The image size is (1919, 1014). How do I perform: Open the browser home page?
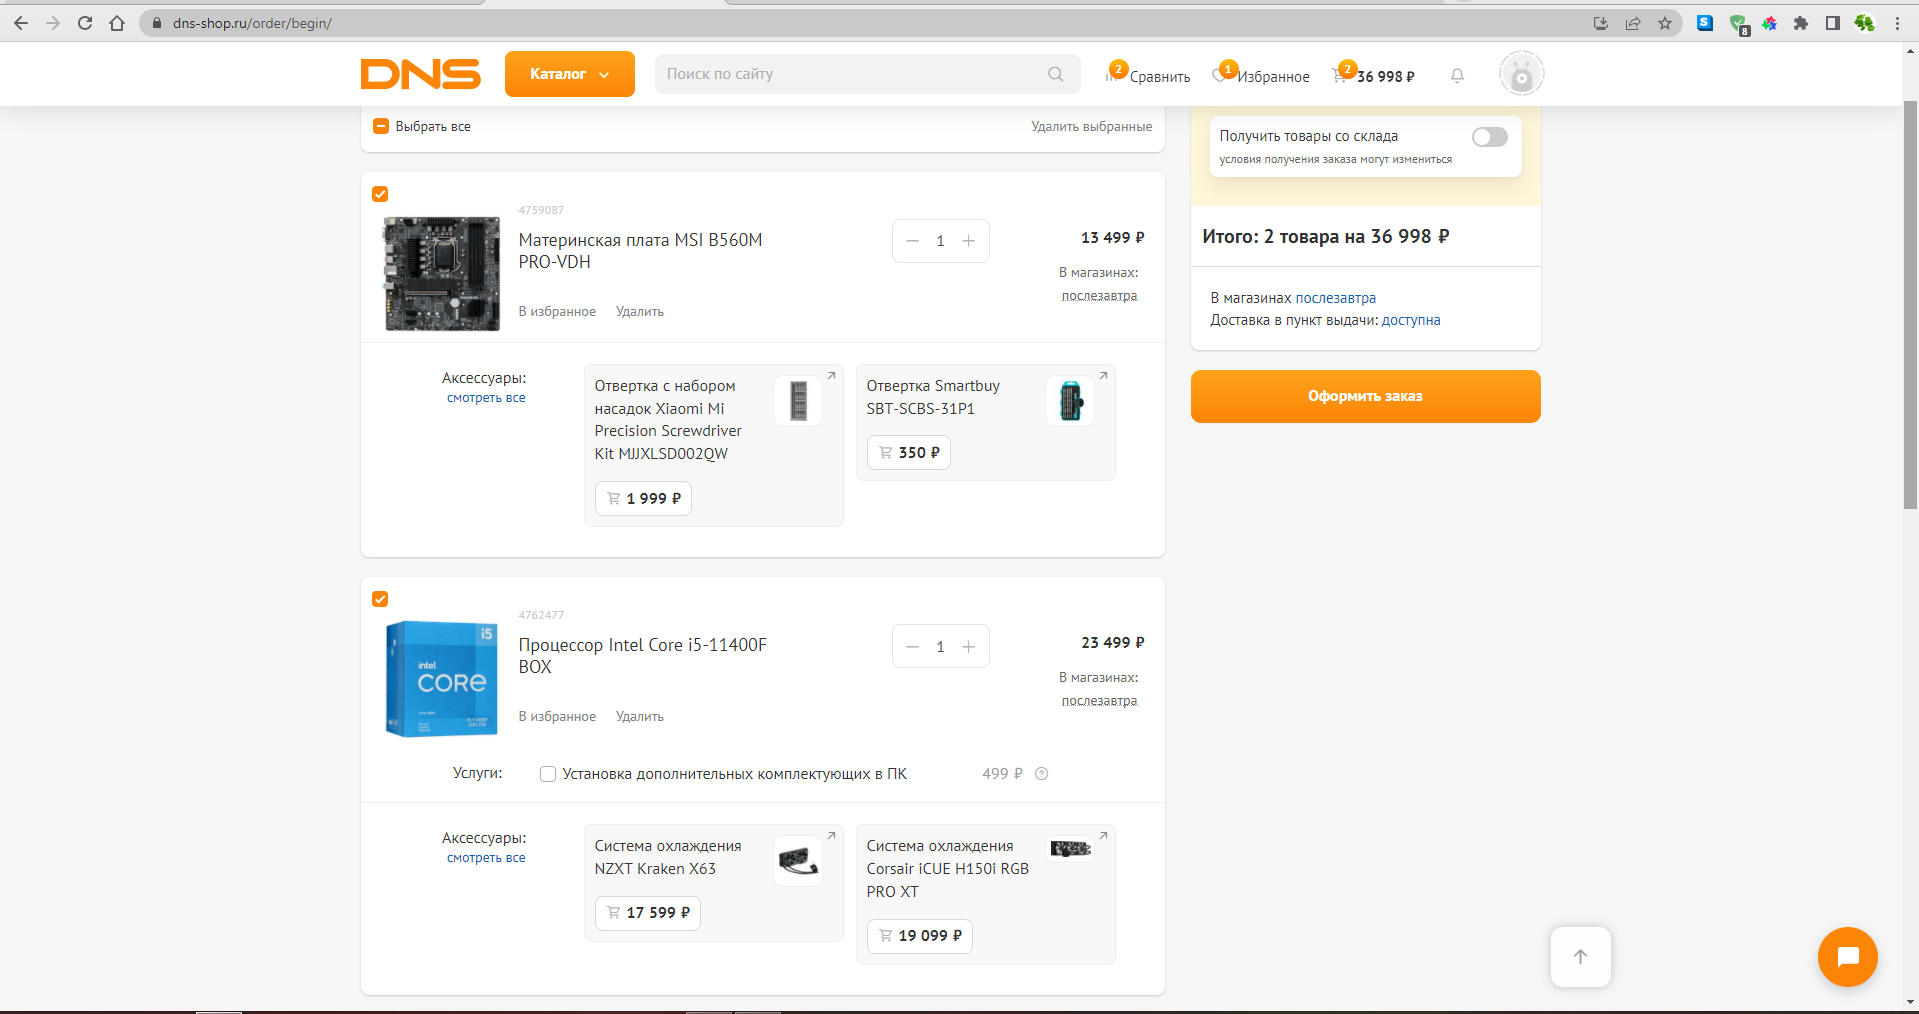pos(117,23)
